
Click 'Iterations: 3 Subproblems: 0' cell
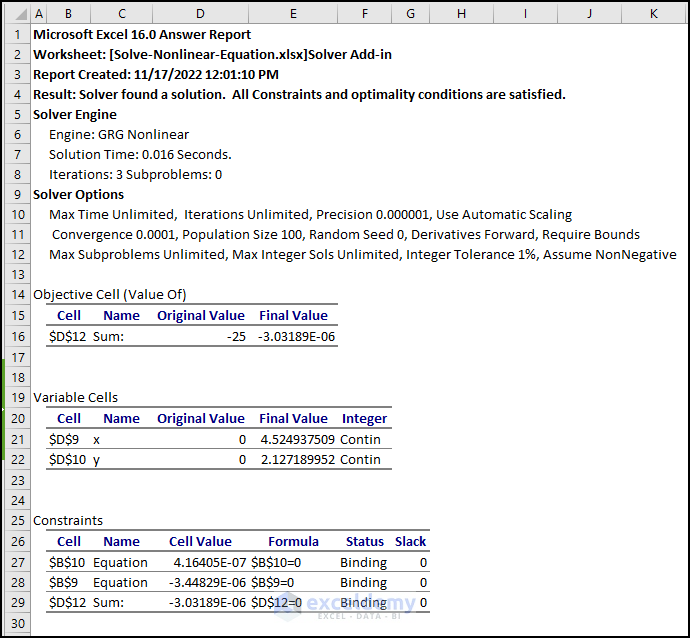(136, 175)
